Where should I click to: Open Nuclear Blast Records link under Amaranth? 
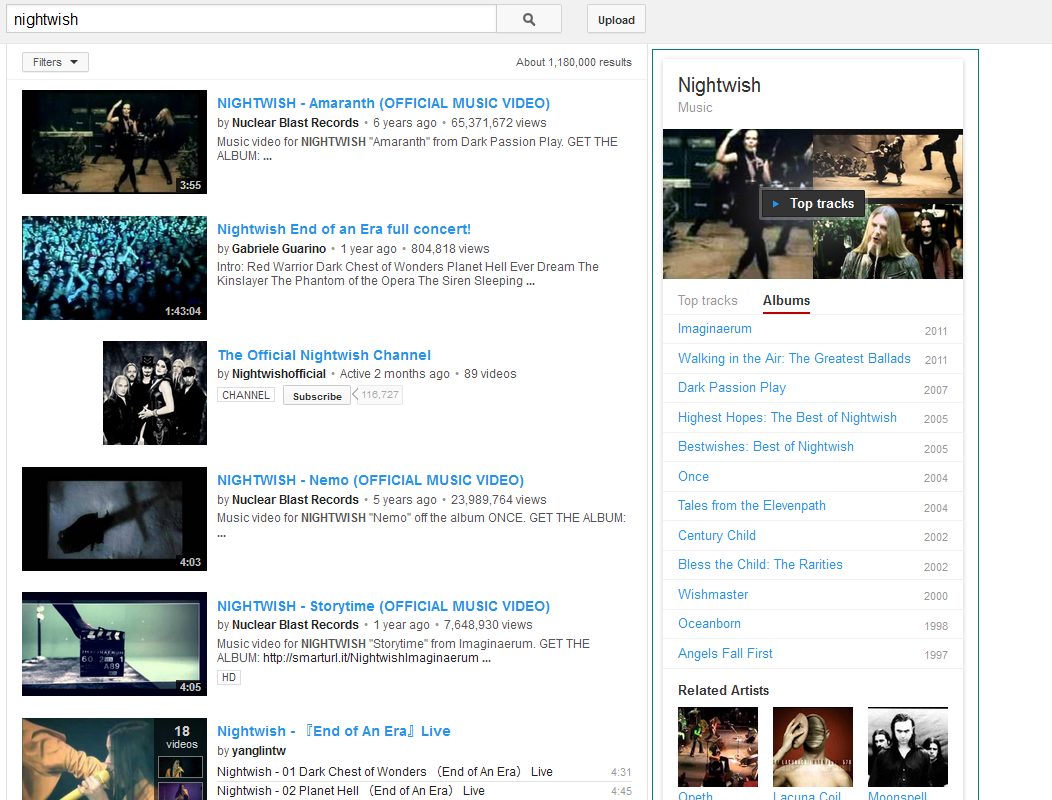pos(295,123)
